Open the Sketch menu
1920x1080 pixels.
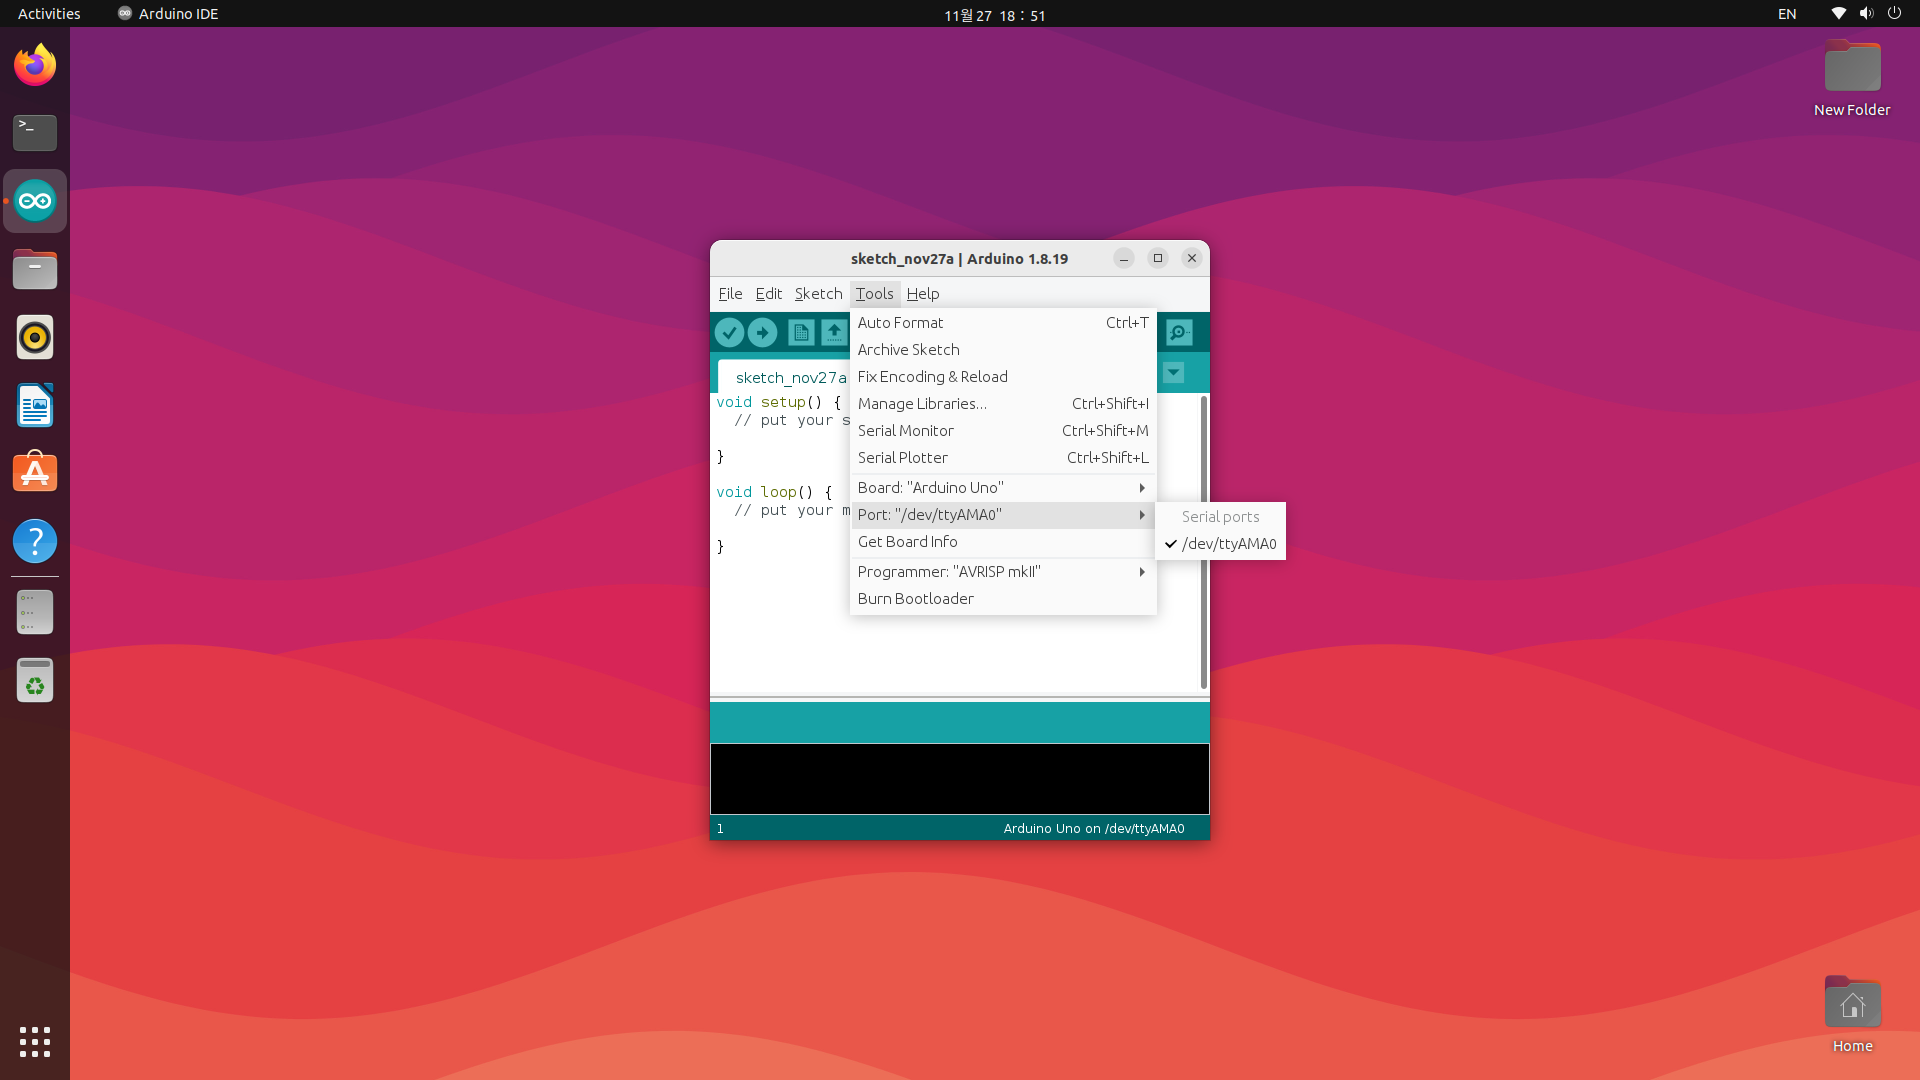pos(818,294)
